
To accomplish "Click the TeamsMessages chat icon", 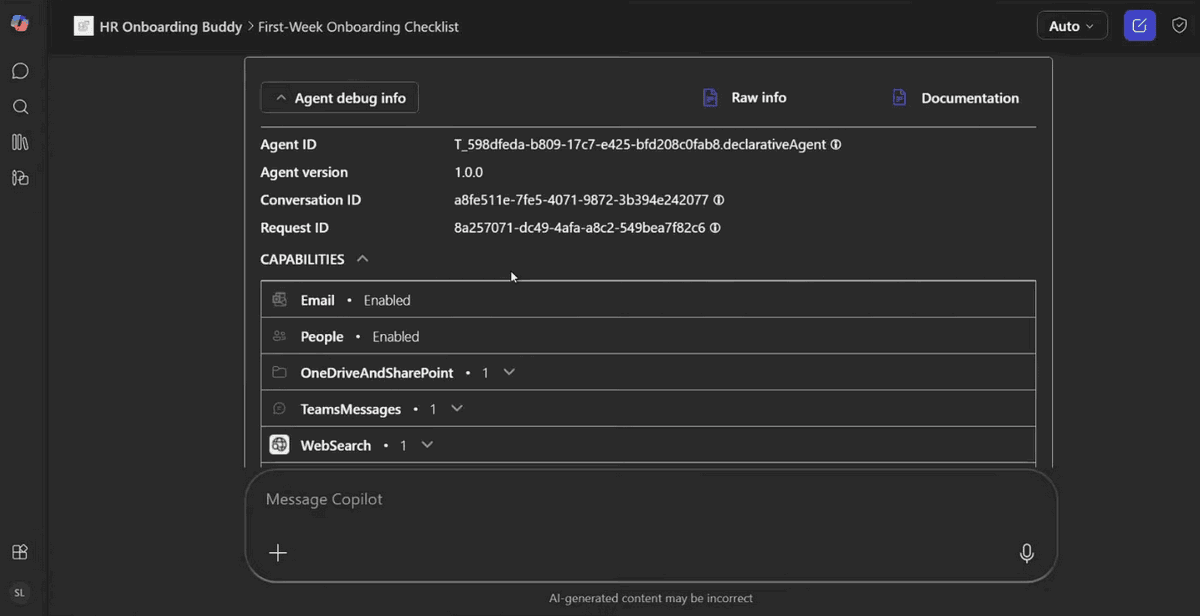I will point(280,409).
